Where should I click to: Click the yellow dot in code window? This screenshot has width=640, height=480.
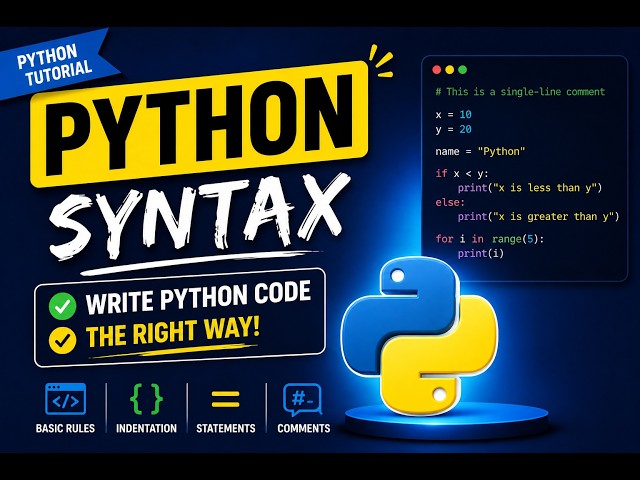pos(449,70)
